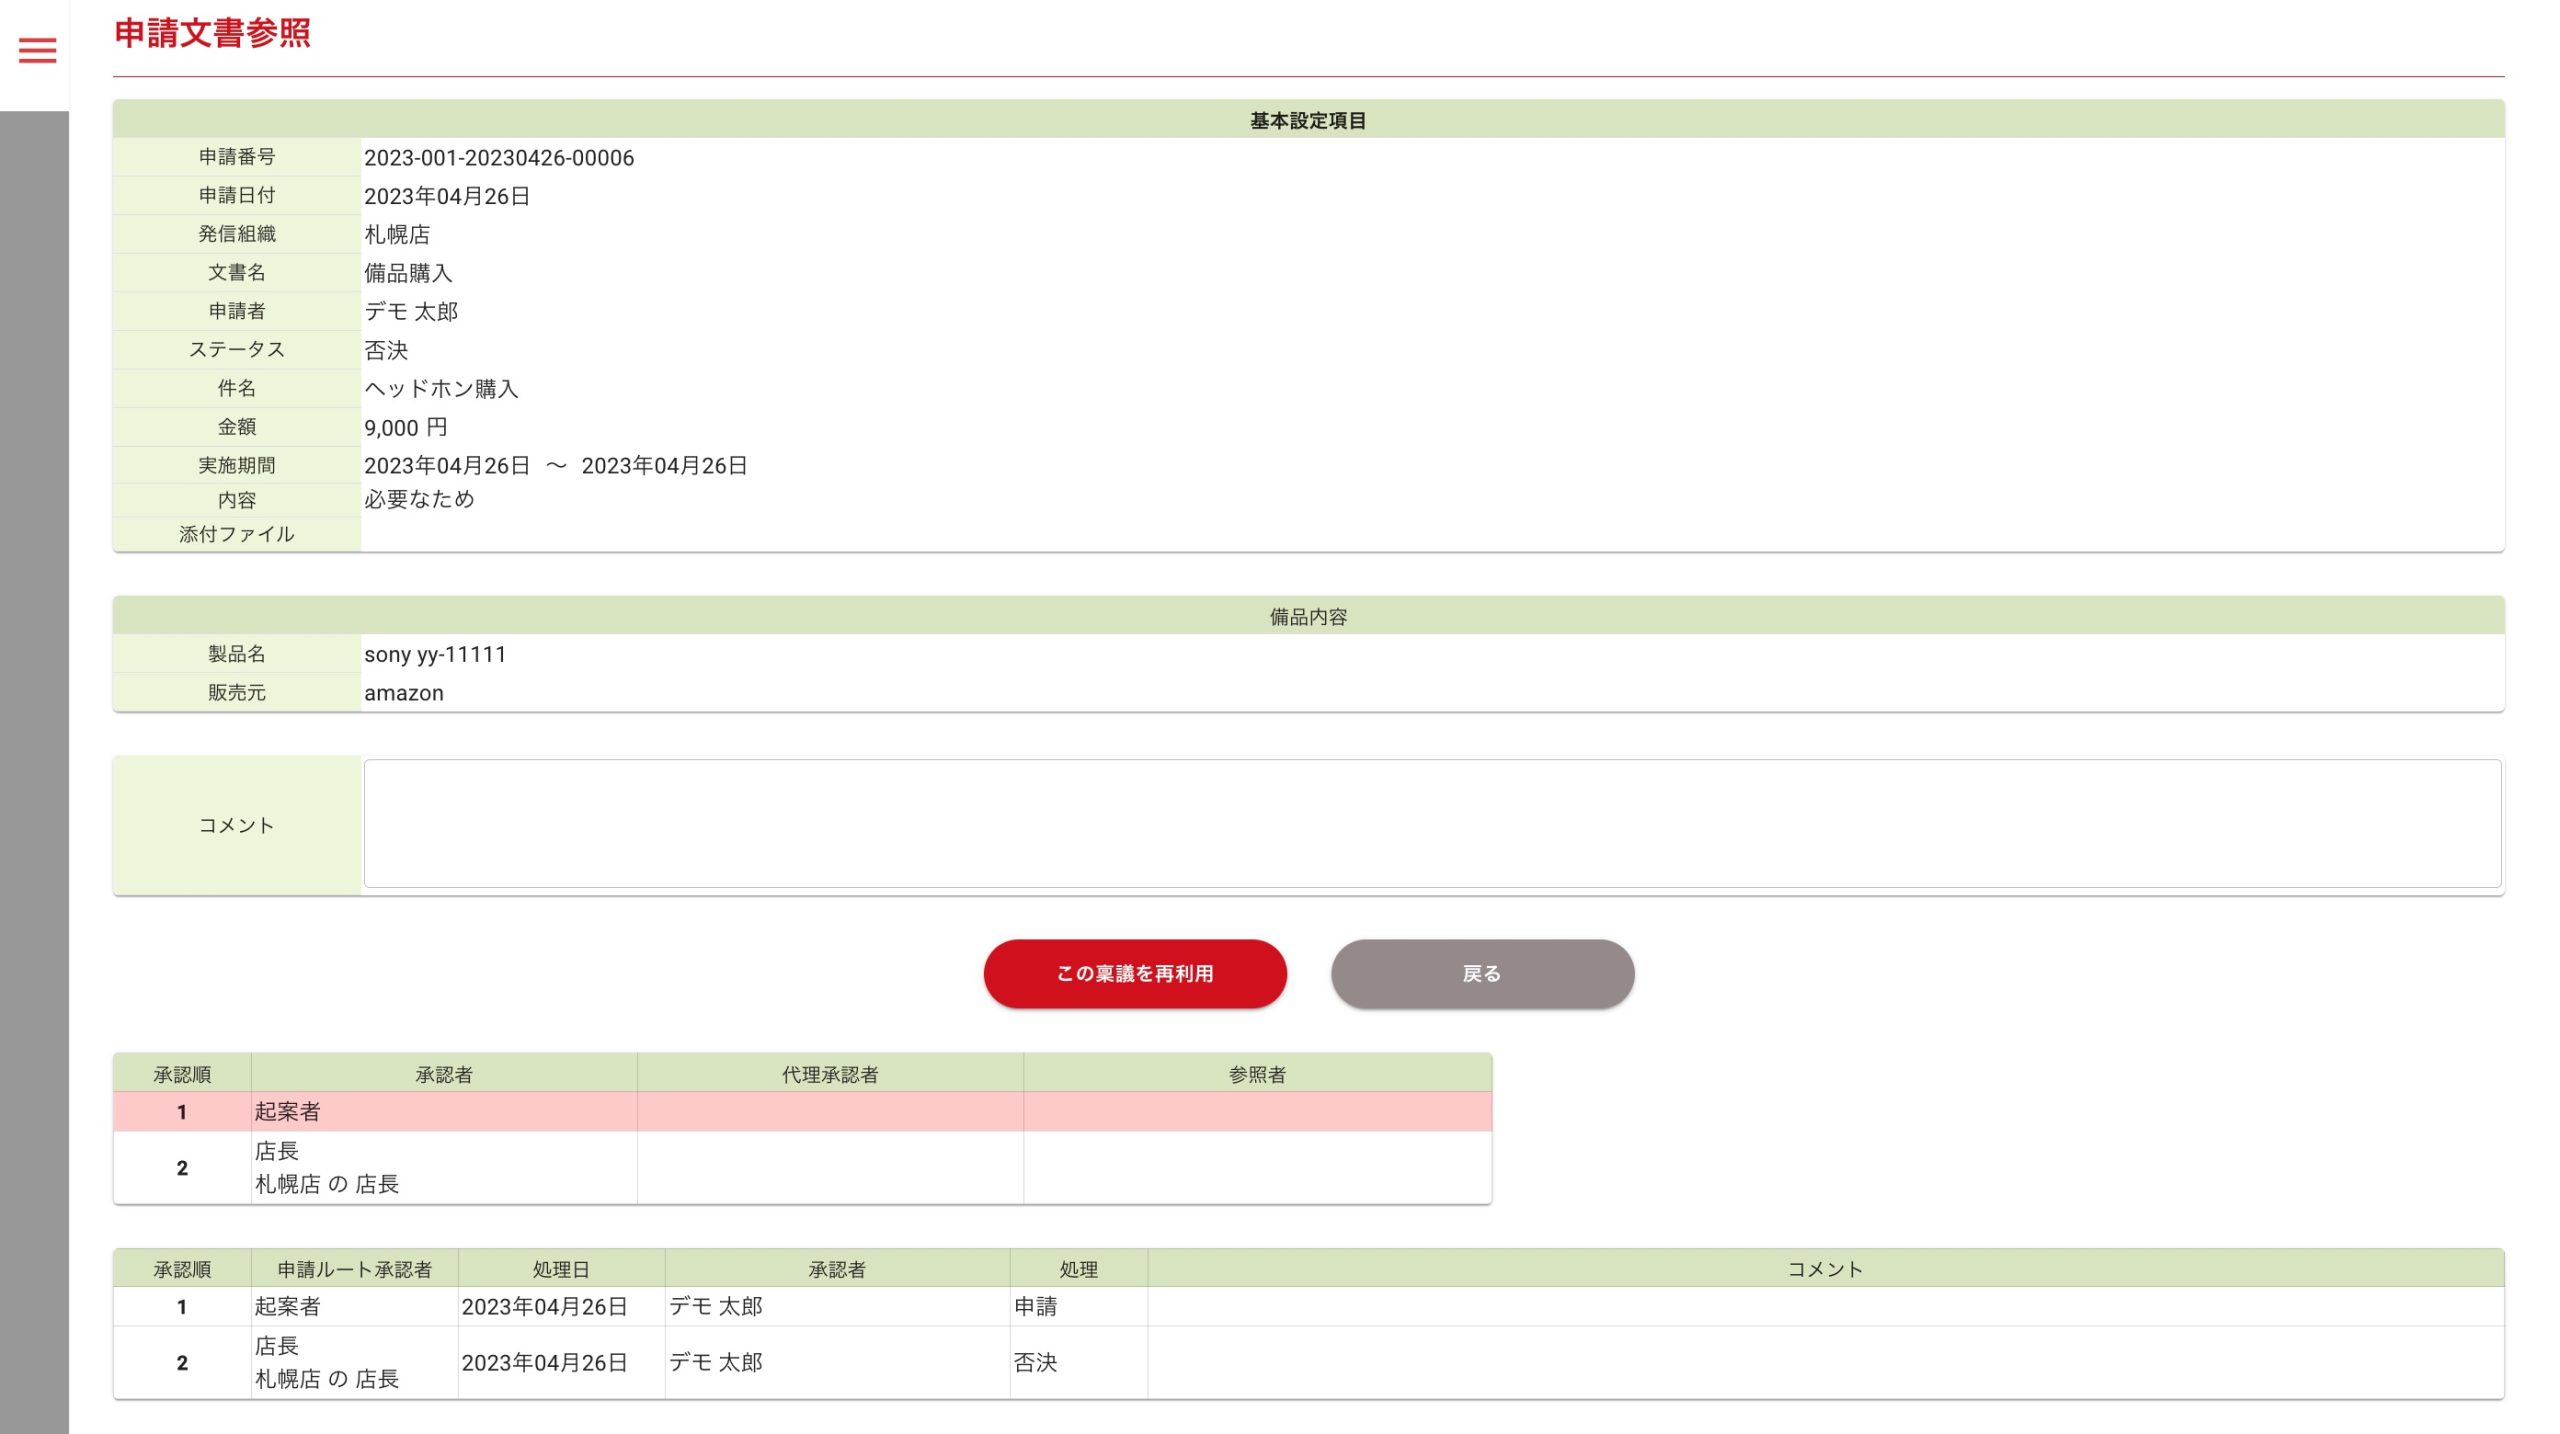The width and height of the screenshot is (2560, 1434).
Task: Click the 起案者 row in approval route
Action: [287, 1111]
